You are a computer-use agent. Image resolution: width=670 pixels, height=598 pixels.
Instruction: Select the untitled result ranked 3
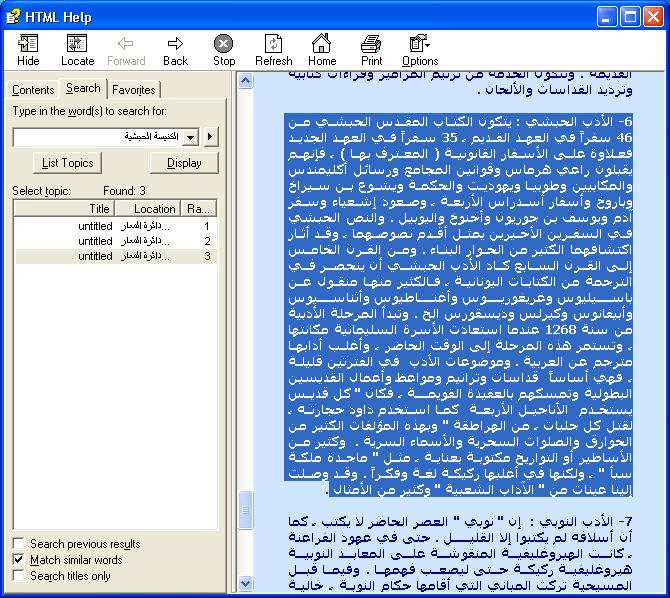116,256
